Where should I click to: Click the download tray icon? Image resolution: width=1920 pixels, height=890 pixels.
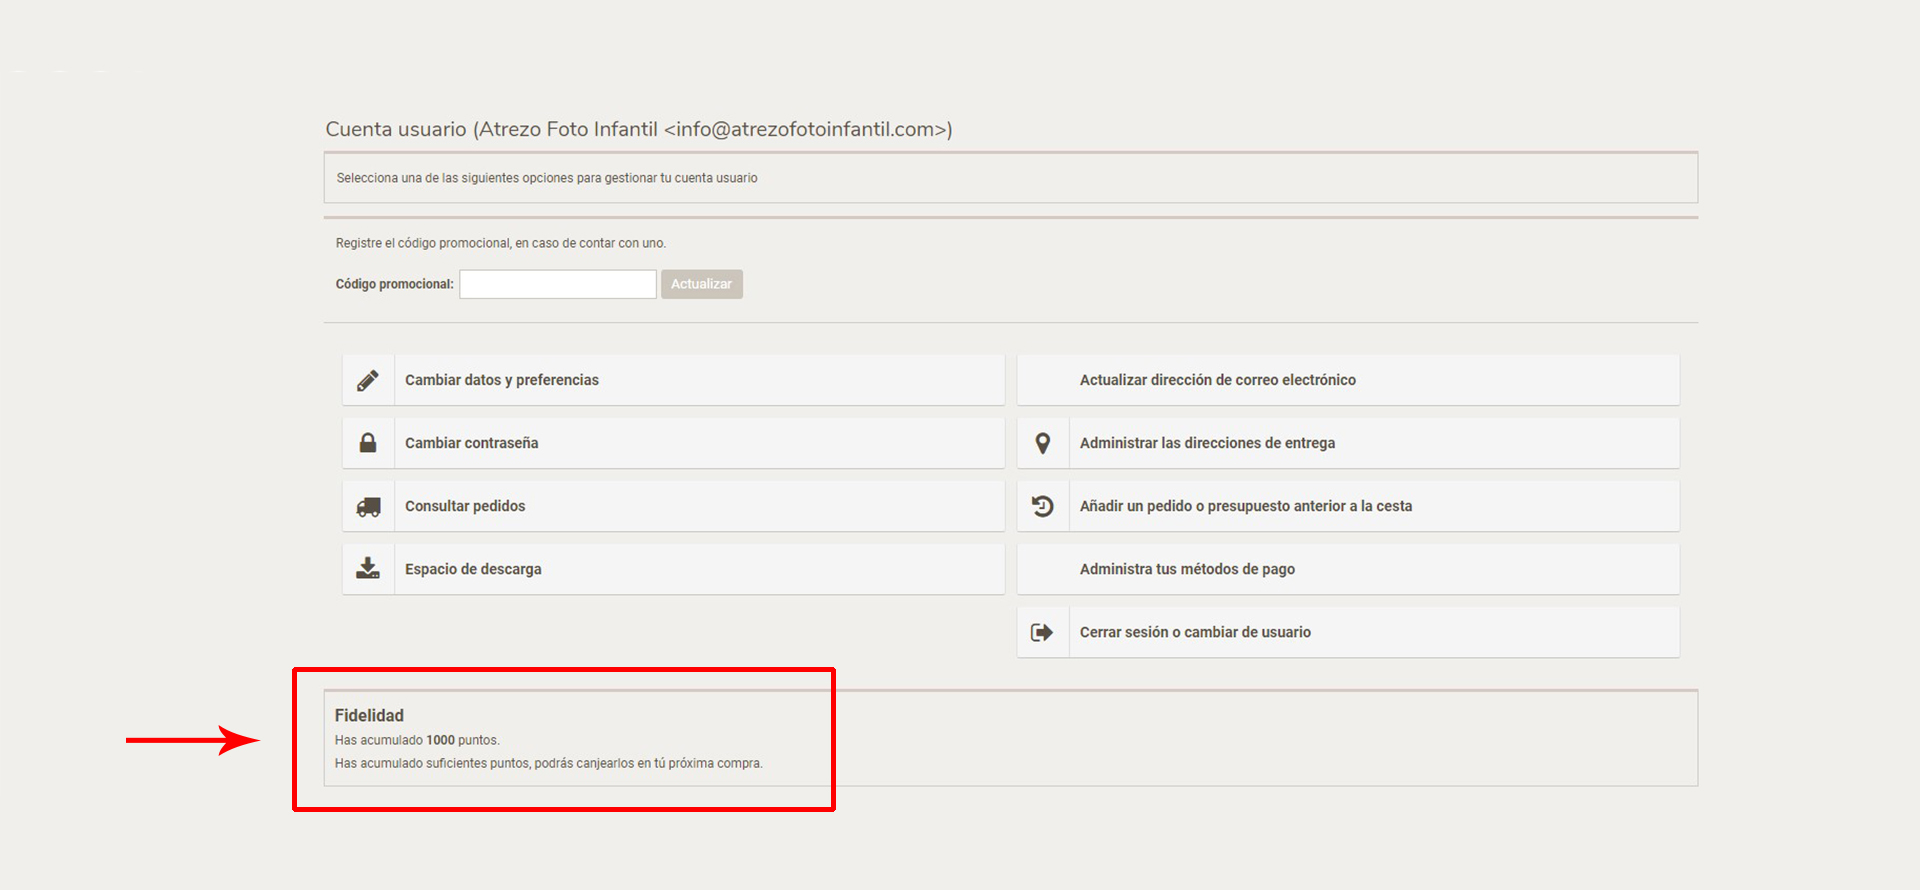click(368, 569)
